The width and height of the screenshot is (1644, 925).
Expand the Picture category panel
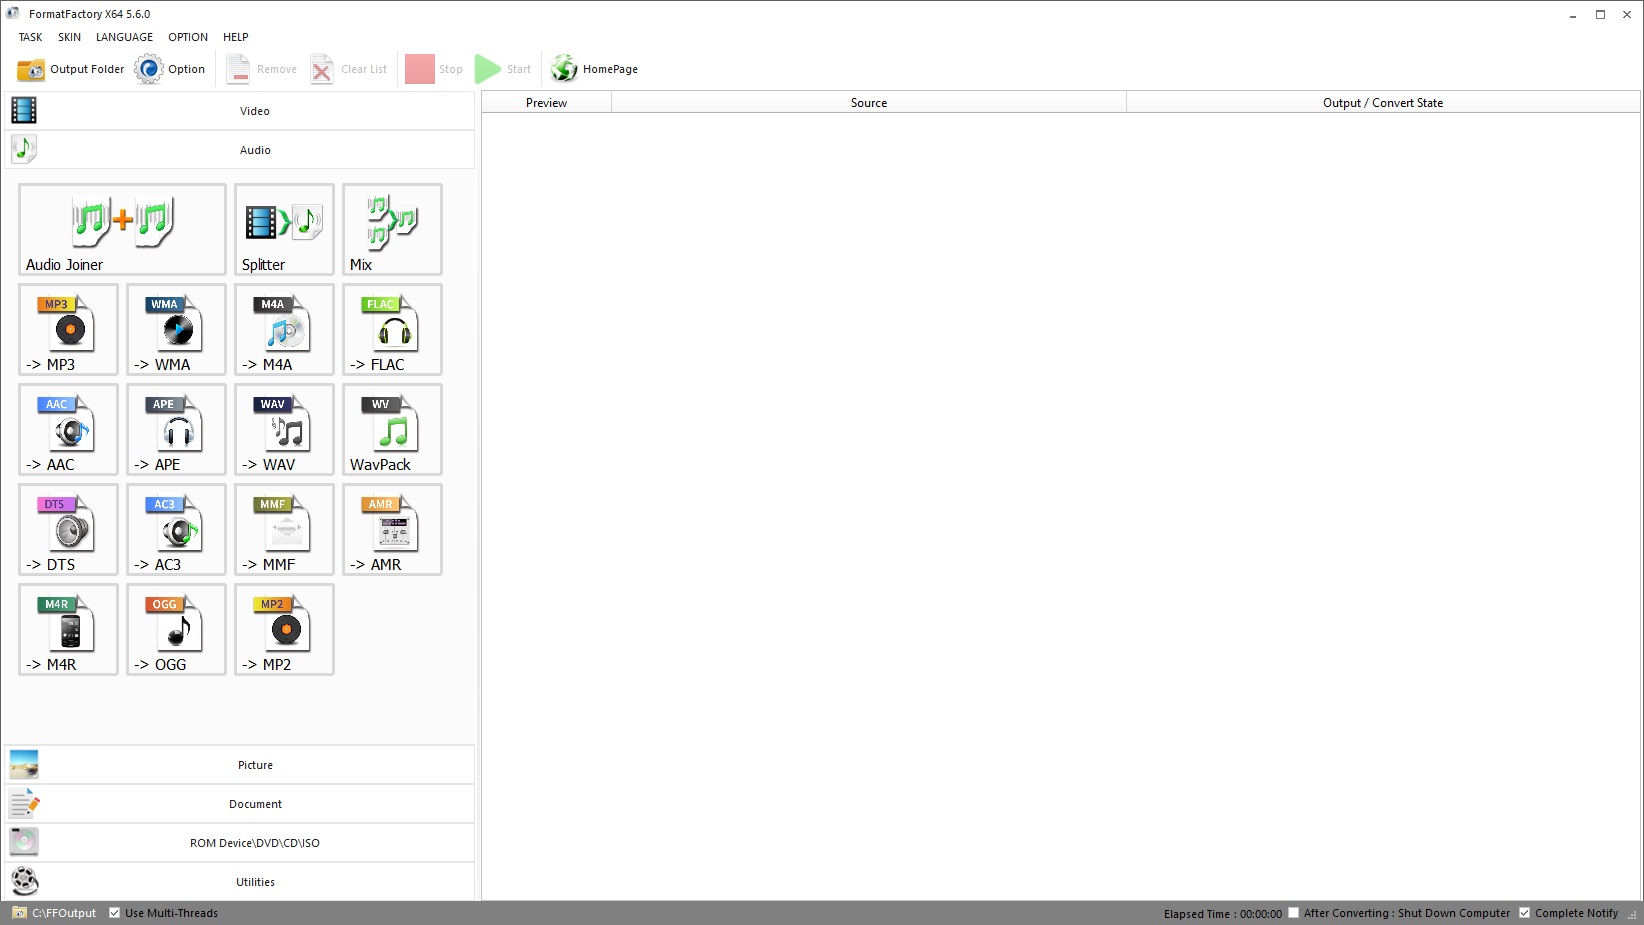tap(239, 765)
